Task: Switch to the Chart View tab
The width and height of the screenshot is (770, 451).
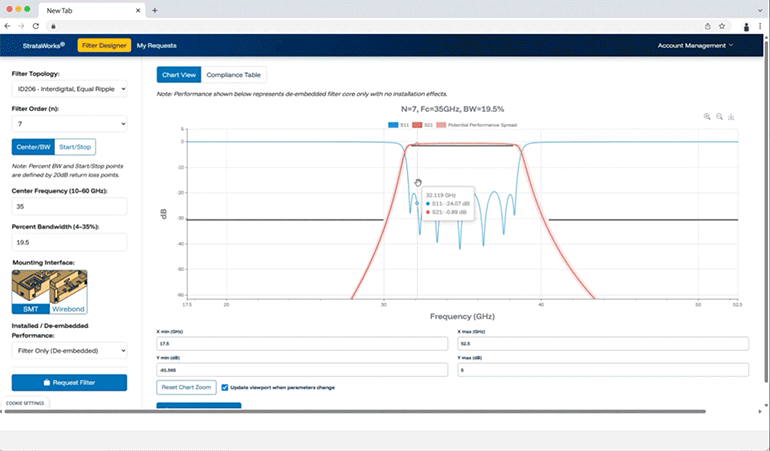Action: (x=179, y=75)
